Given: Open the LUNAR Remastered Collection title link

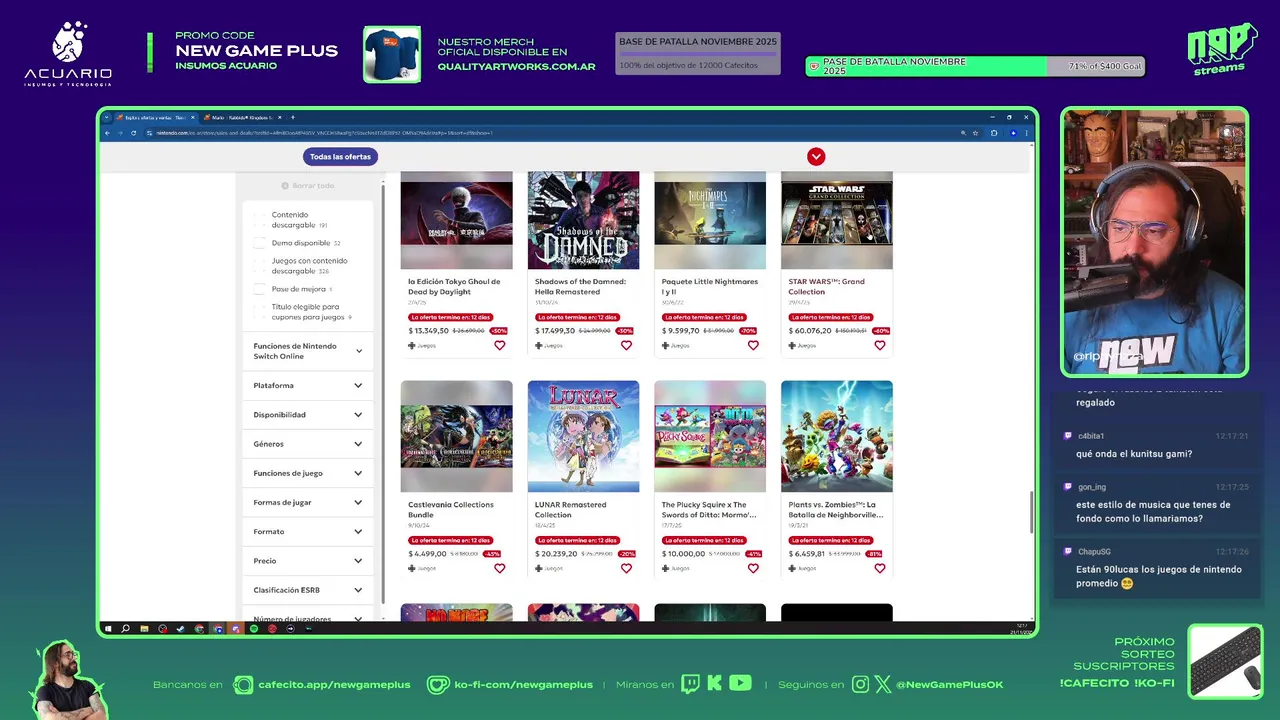Looking at the screenshot, I should [570, 509].
